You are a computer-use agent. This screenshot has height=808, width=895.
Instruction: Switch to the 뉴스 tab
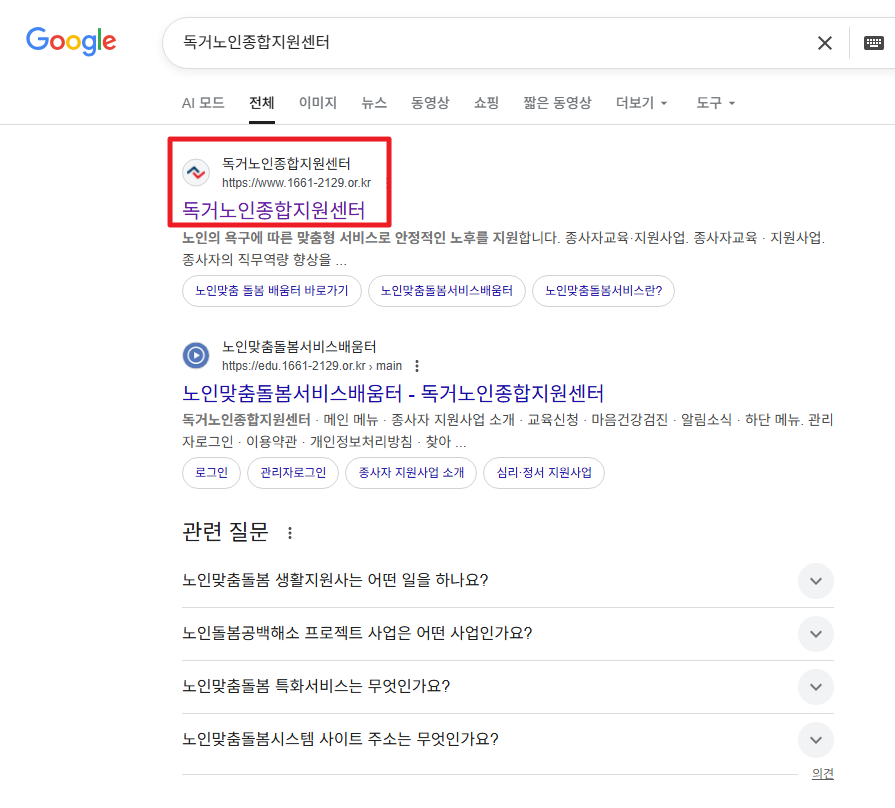pos(371,103)
